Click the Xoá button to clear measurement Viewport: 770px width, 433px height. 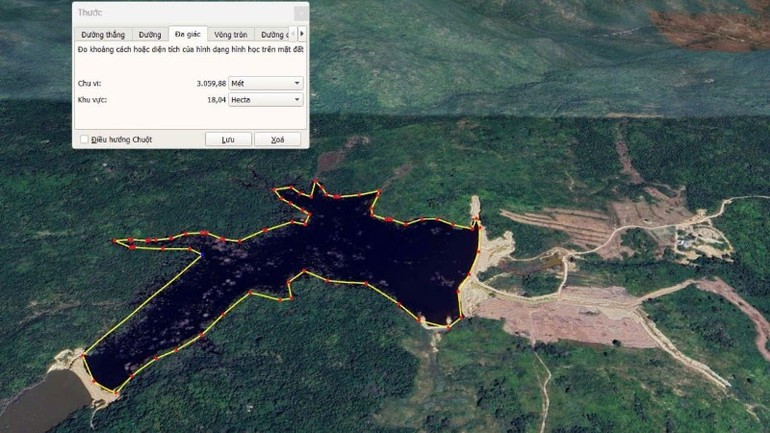[277, 140]
